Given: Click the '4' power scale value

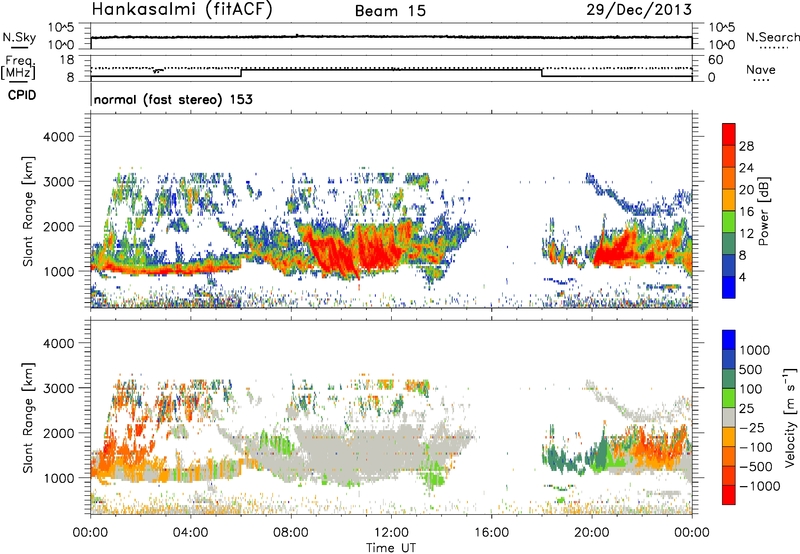Looking at the screenshot, I should coord(742,278).
